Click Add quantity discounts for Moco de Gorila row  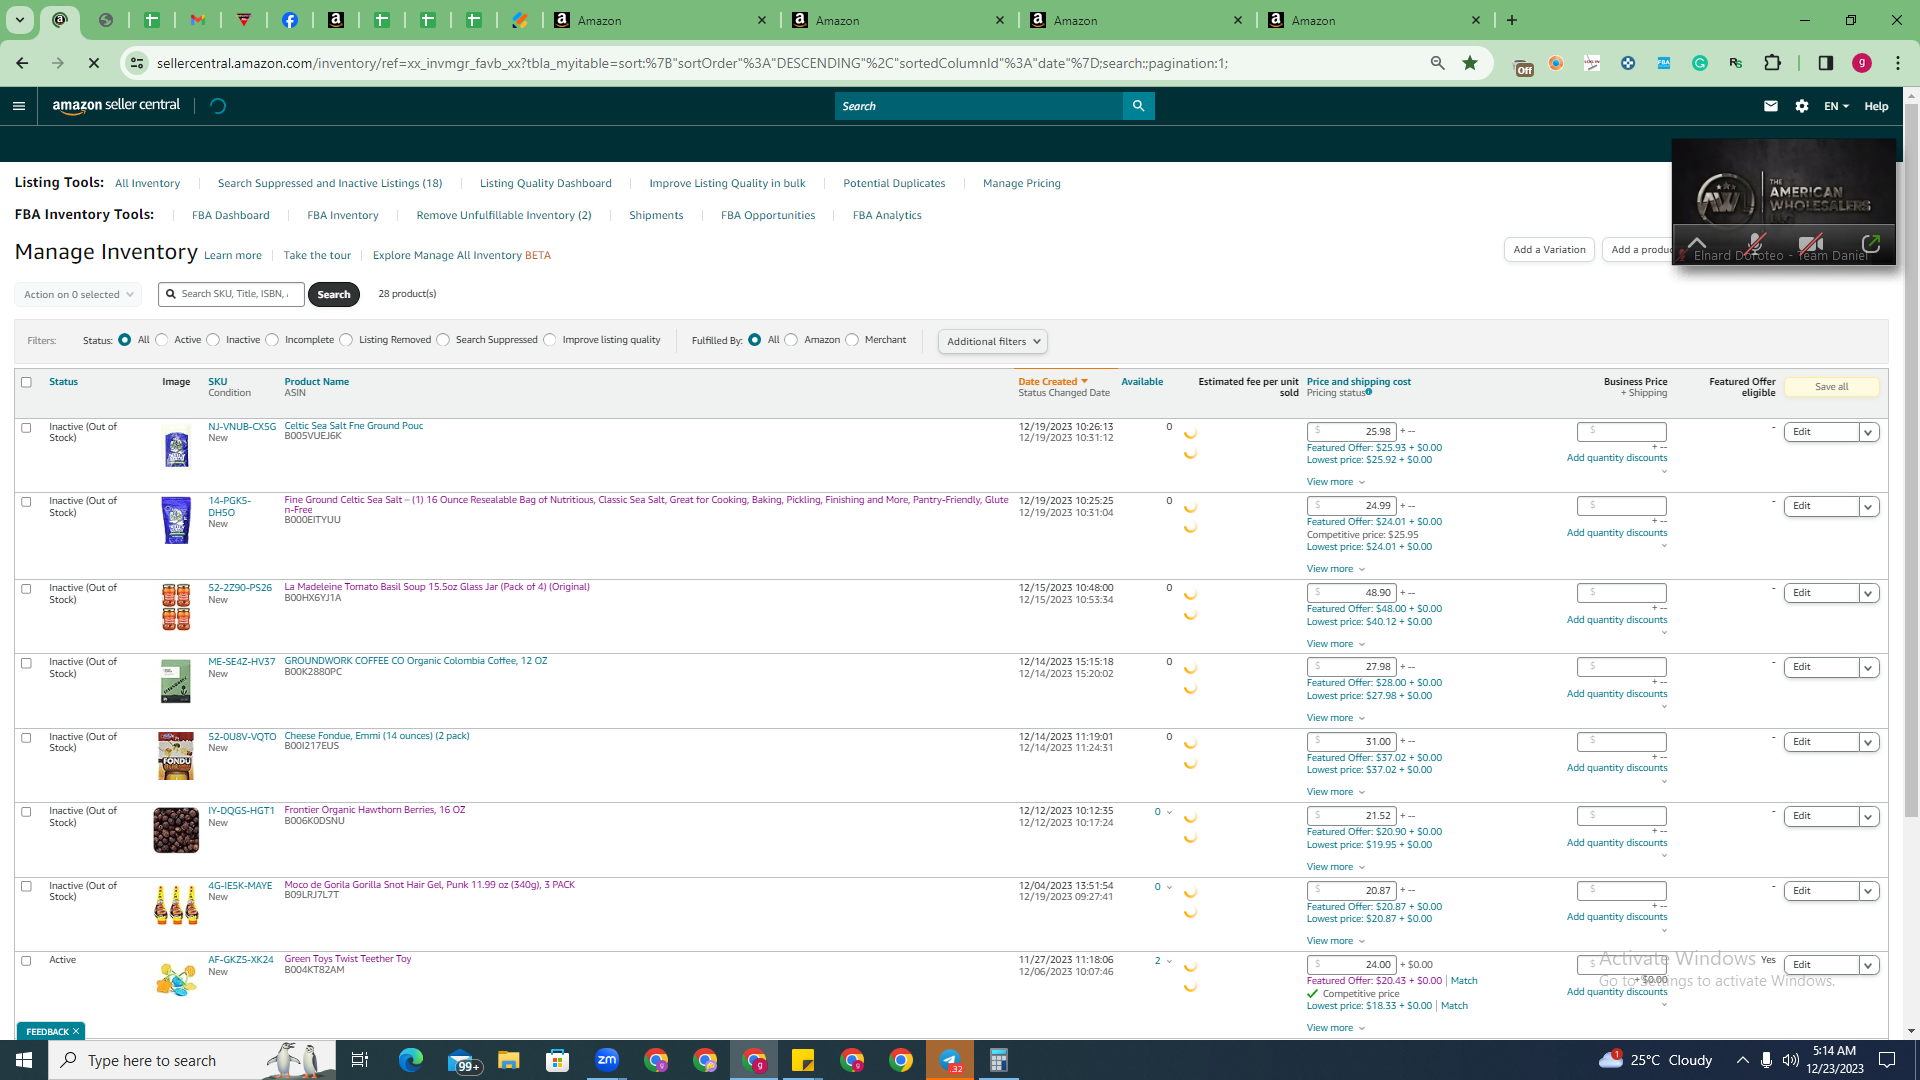click(1617, 917)
